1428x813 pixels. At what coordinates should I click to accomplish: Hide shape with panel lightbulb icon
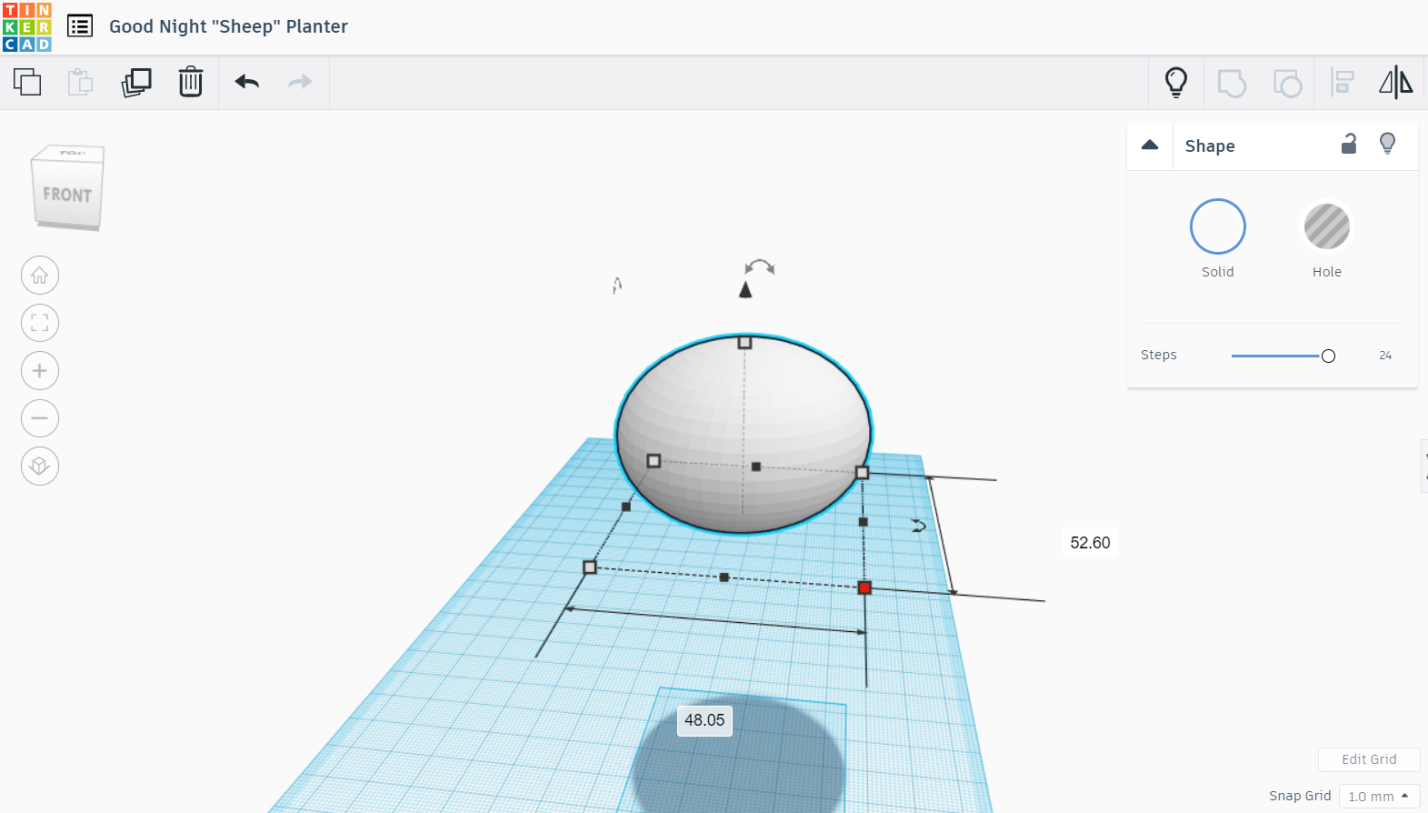1387,144
